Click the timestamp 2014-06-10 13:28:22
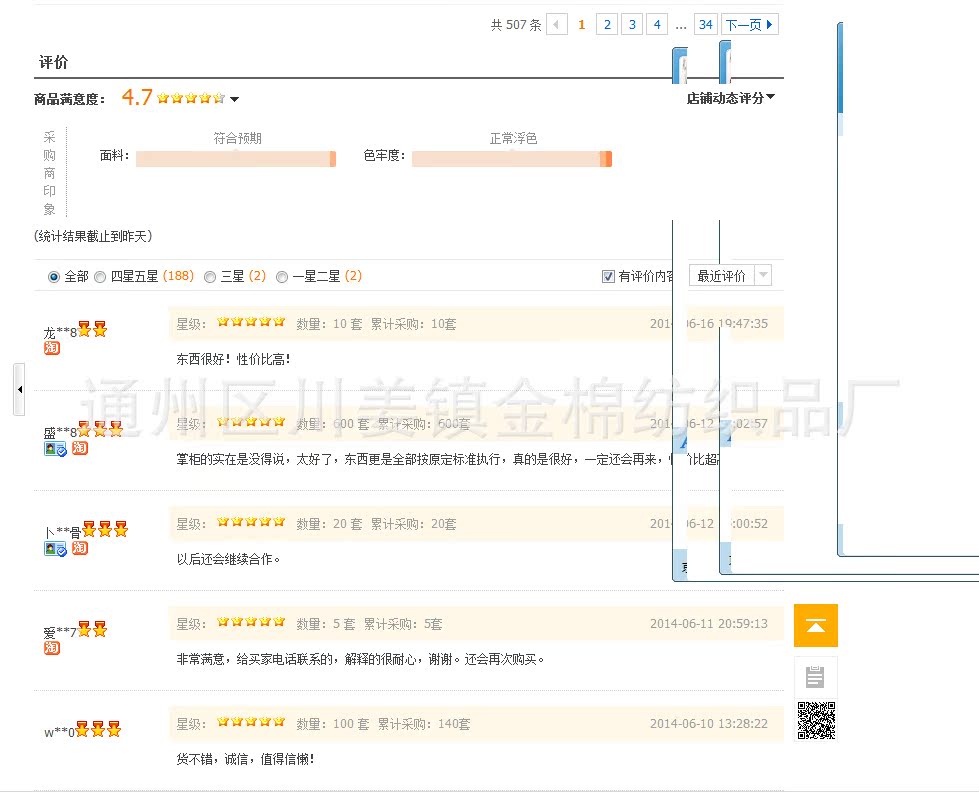The width and height of the screenshot is (979, 792). [x=709, y=723]
